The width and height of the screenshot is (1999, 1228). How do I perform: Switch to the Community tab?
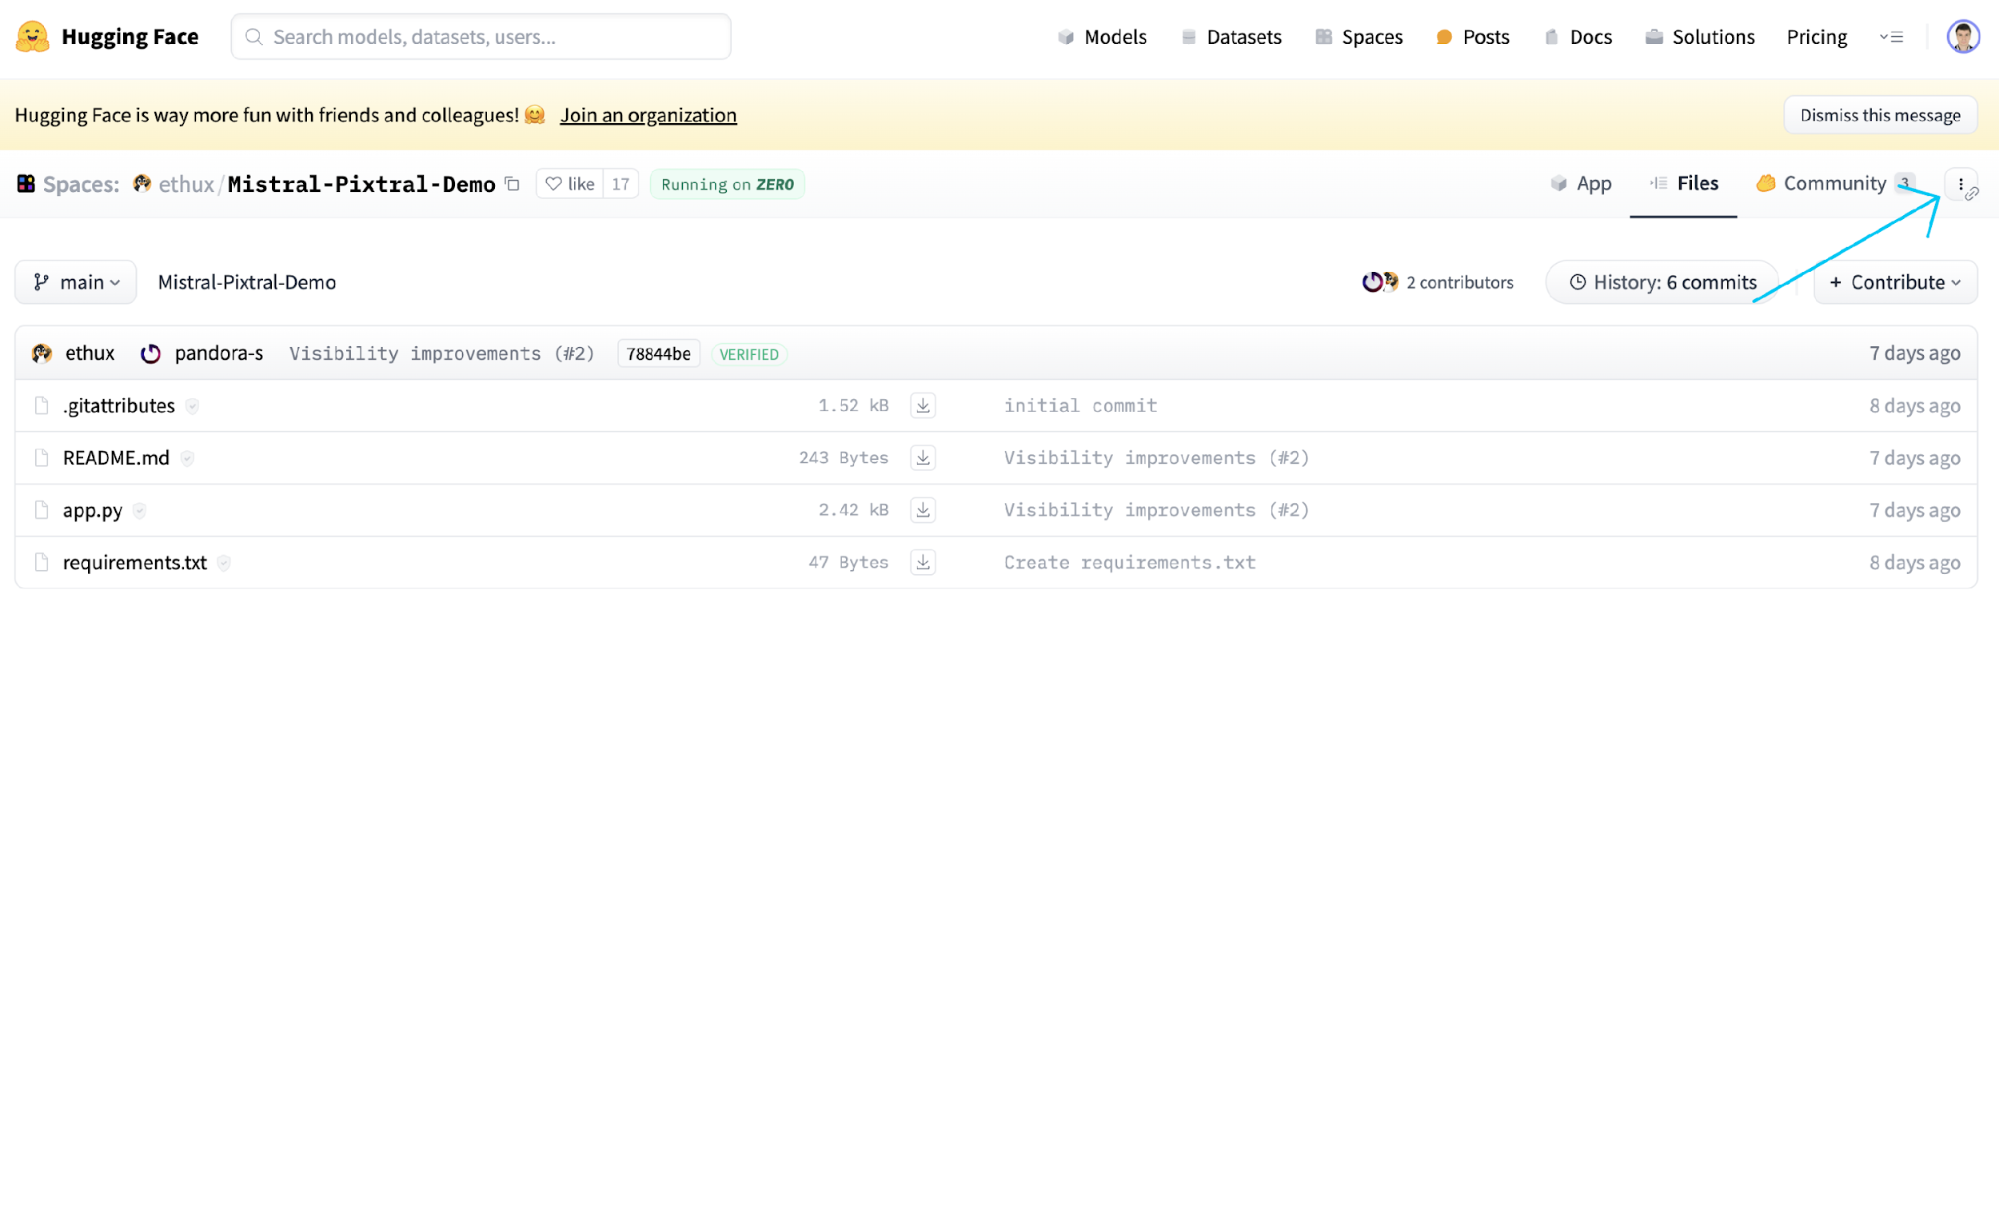1835,184
